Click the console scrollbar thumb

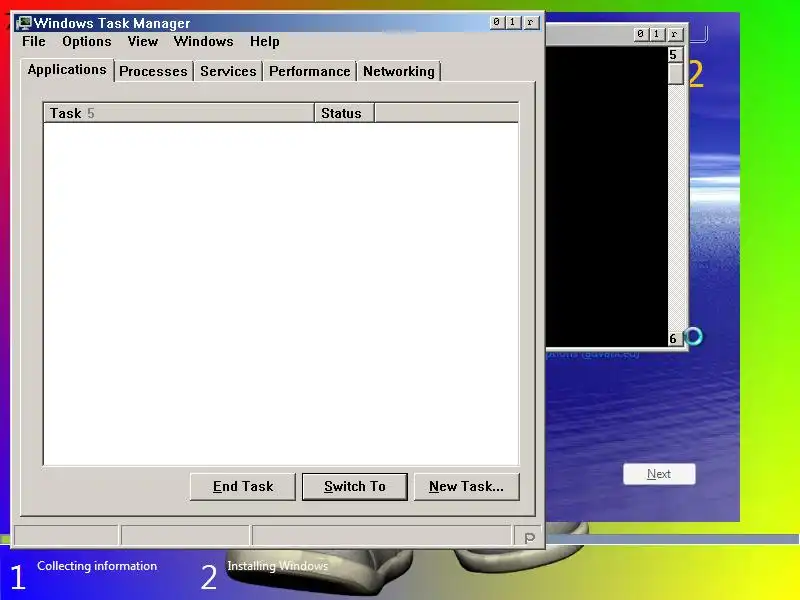(676, 74)
